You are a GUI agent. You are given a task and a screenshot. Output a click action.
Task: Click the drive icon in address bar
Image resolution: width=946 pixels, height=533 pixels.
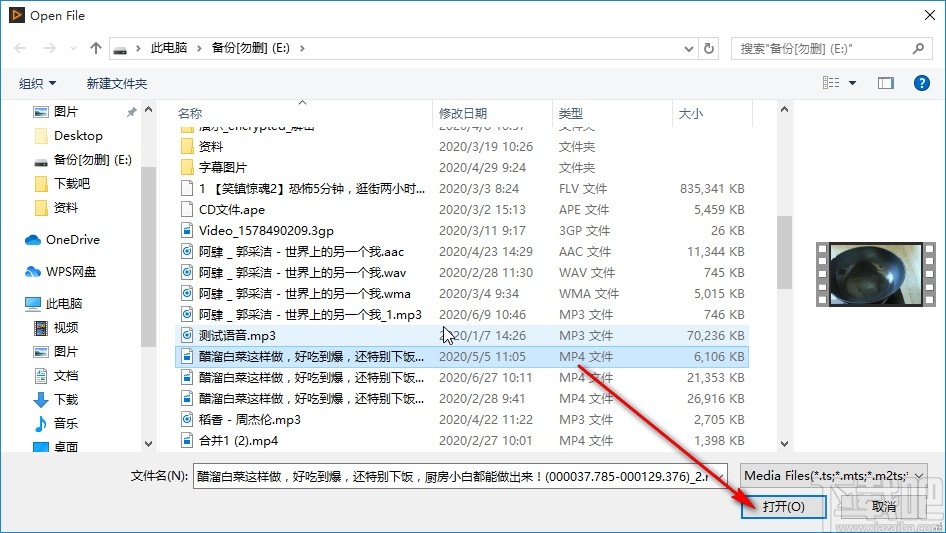tap(120, 49)
